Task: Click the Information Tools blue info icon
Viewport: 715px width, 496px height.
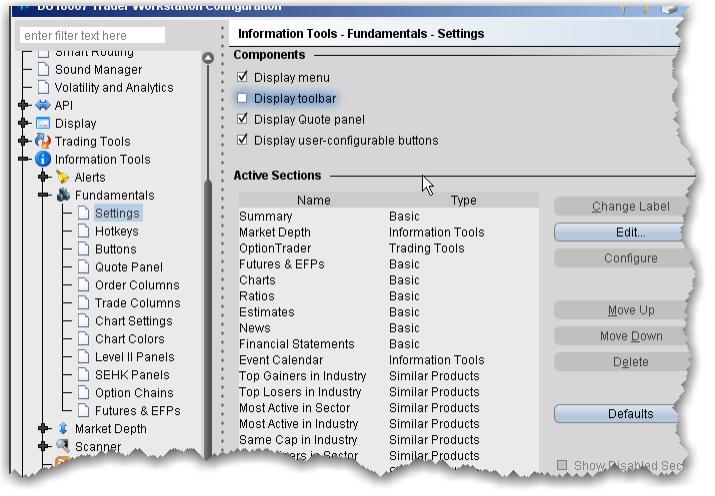Action: pyautogui.click(x=43, y=160)
